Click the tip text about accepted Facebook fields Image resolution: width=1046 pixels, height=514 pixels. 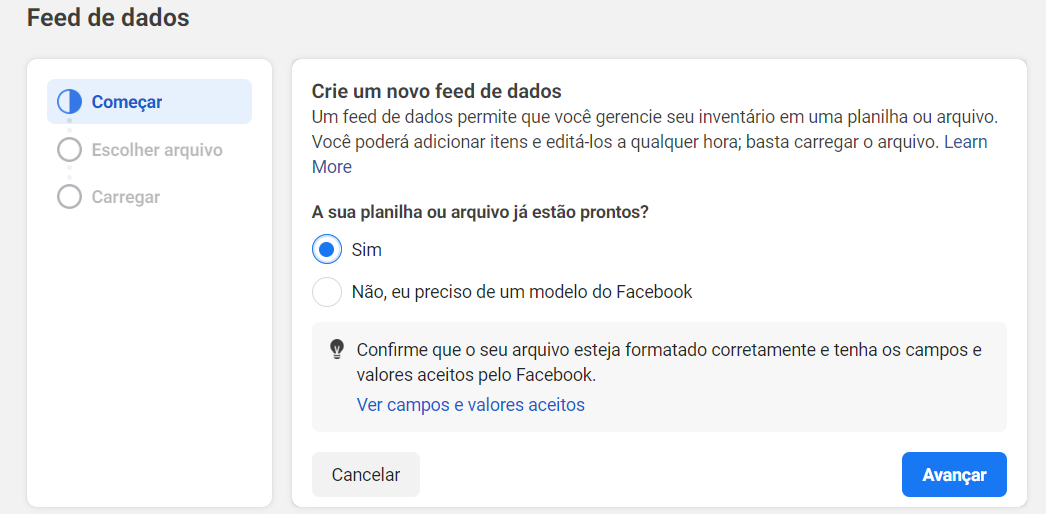point(668,362)
